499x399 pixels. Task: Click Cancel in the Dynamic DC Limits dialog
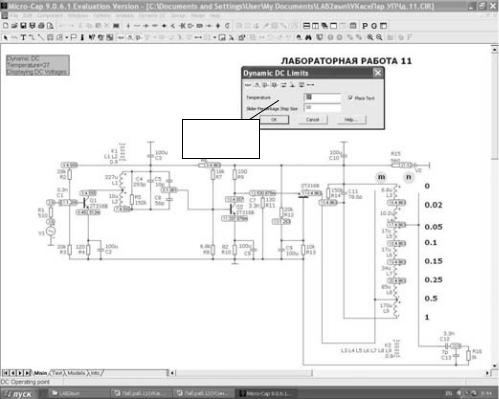(x=312, y=119)
